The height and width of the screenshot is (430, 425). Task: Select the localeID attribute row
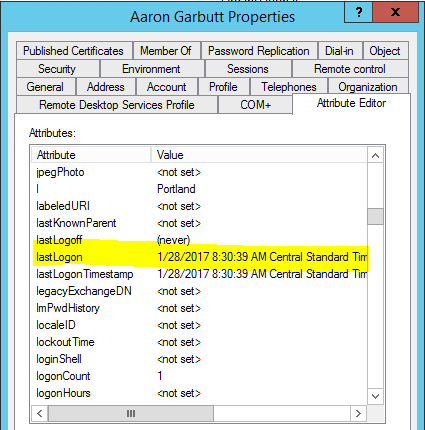(199, 325)
